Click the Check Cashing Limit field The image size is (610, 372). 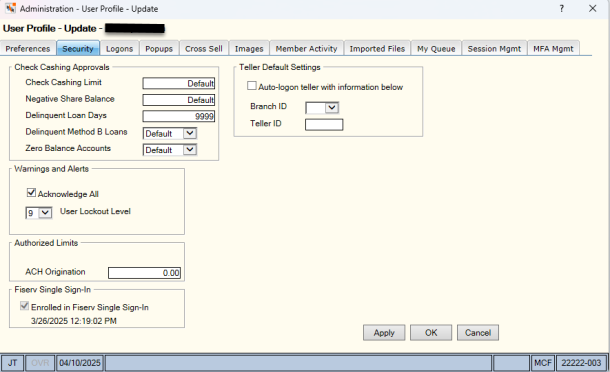point(179,83)
